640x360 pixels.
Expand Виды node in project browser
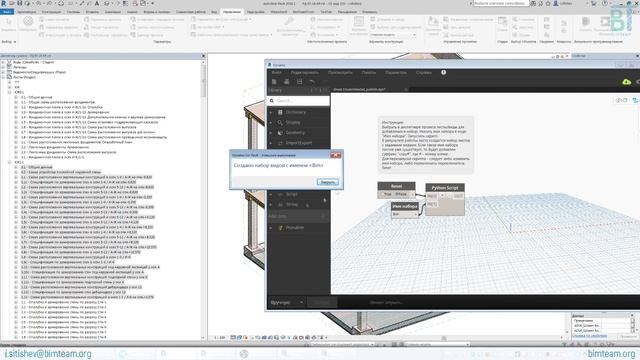pos(3,62)
